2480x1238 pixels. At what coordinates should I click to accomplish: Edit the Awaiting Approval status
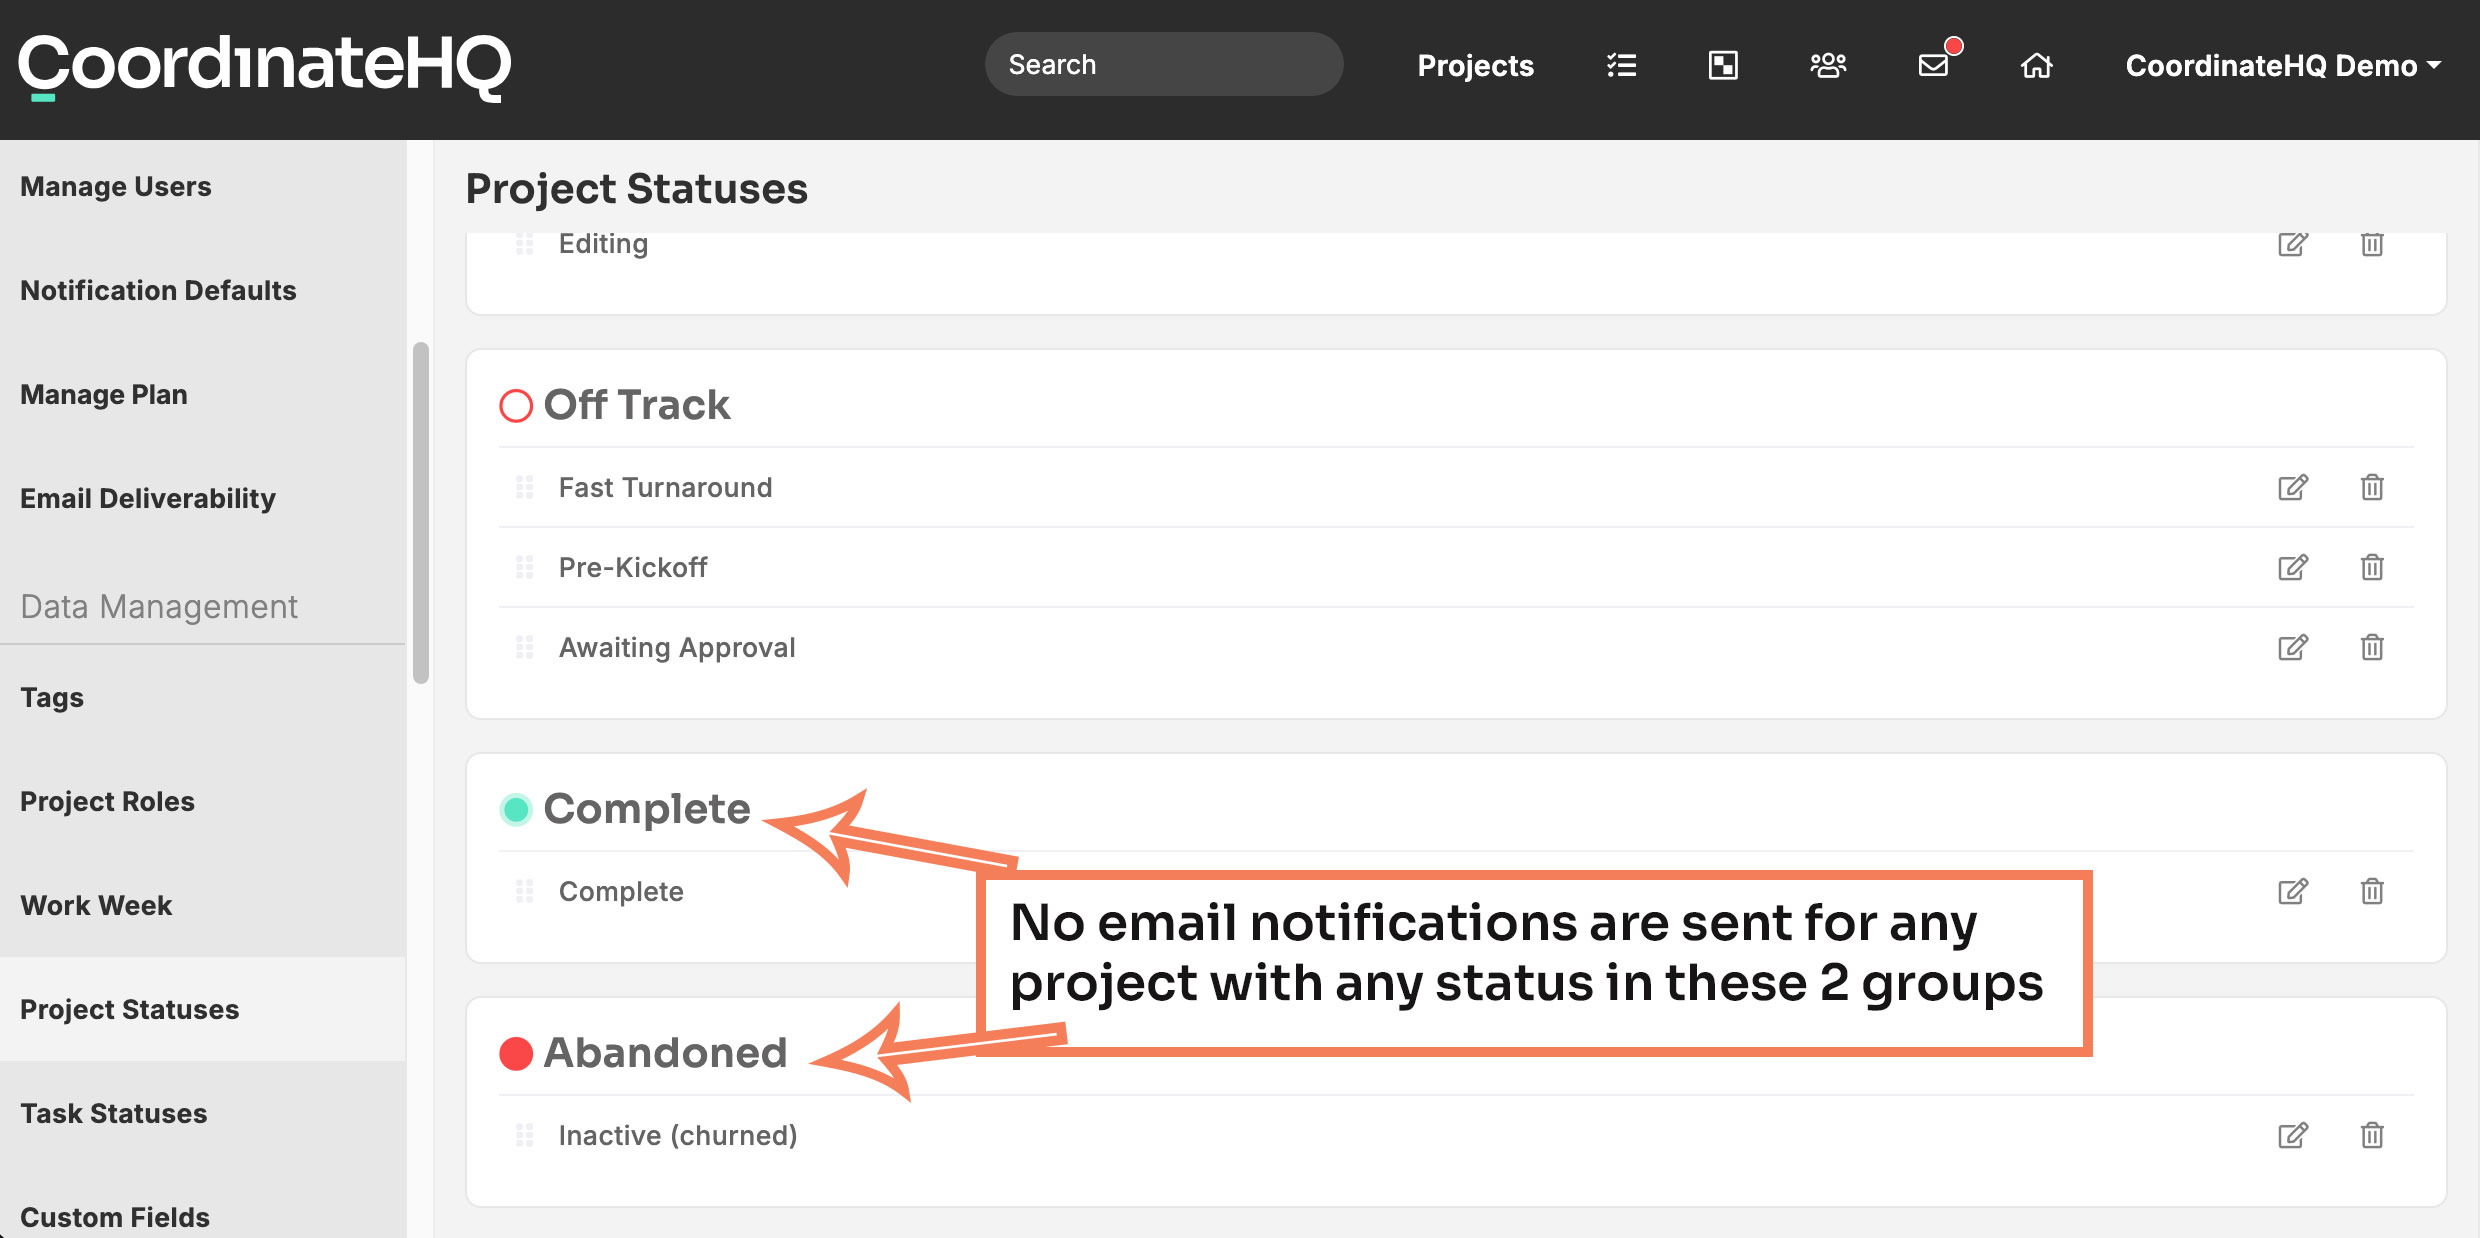(x=2293, y=647)
